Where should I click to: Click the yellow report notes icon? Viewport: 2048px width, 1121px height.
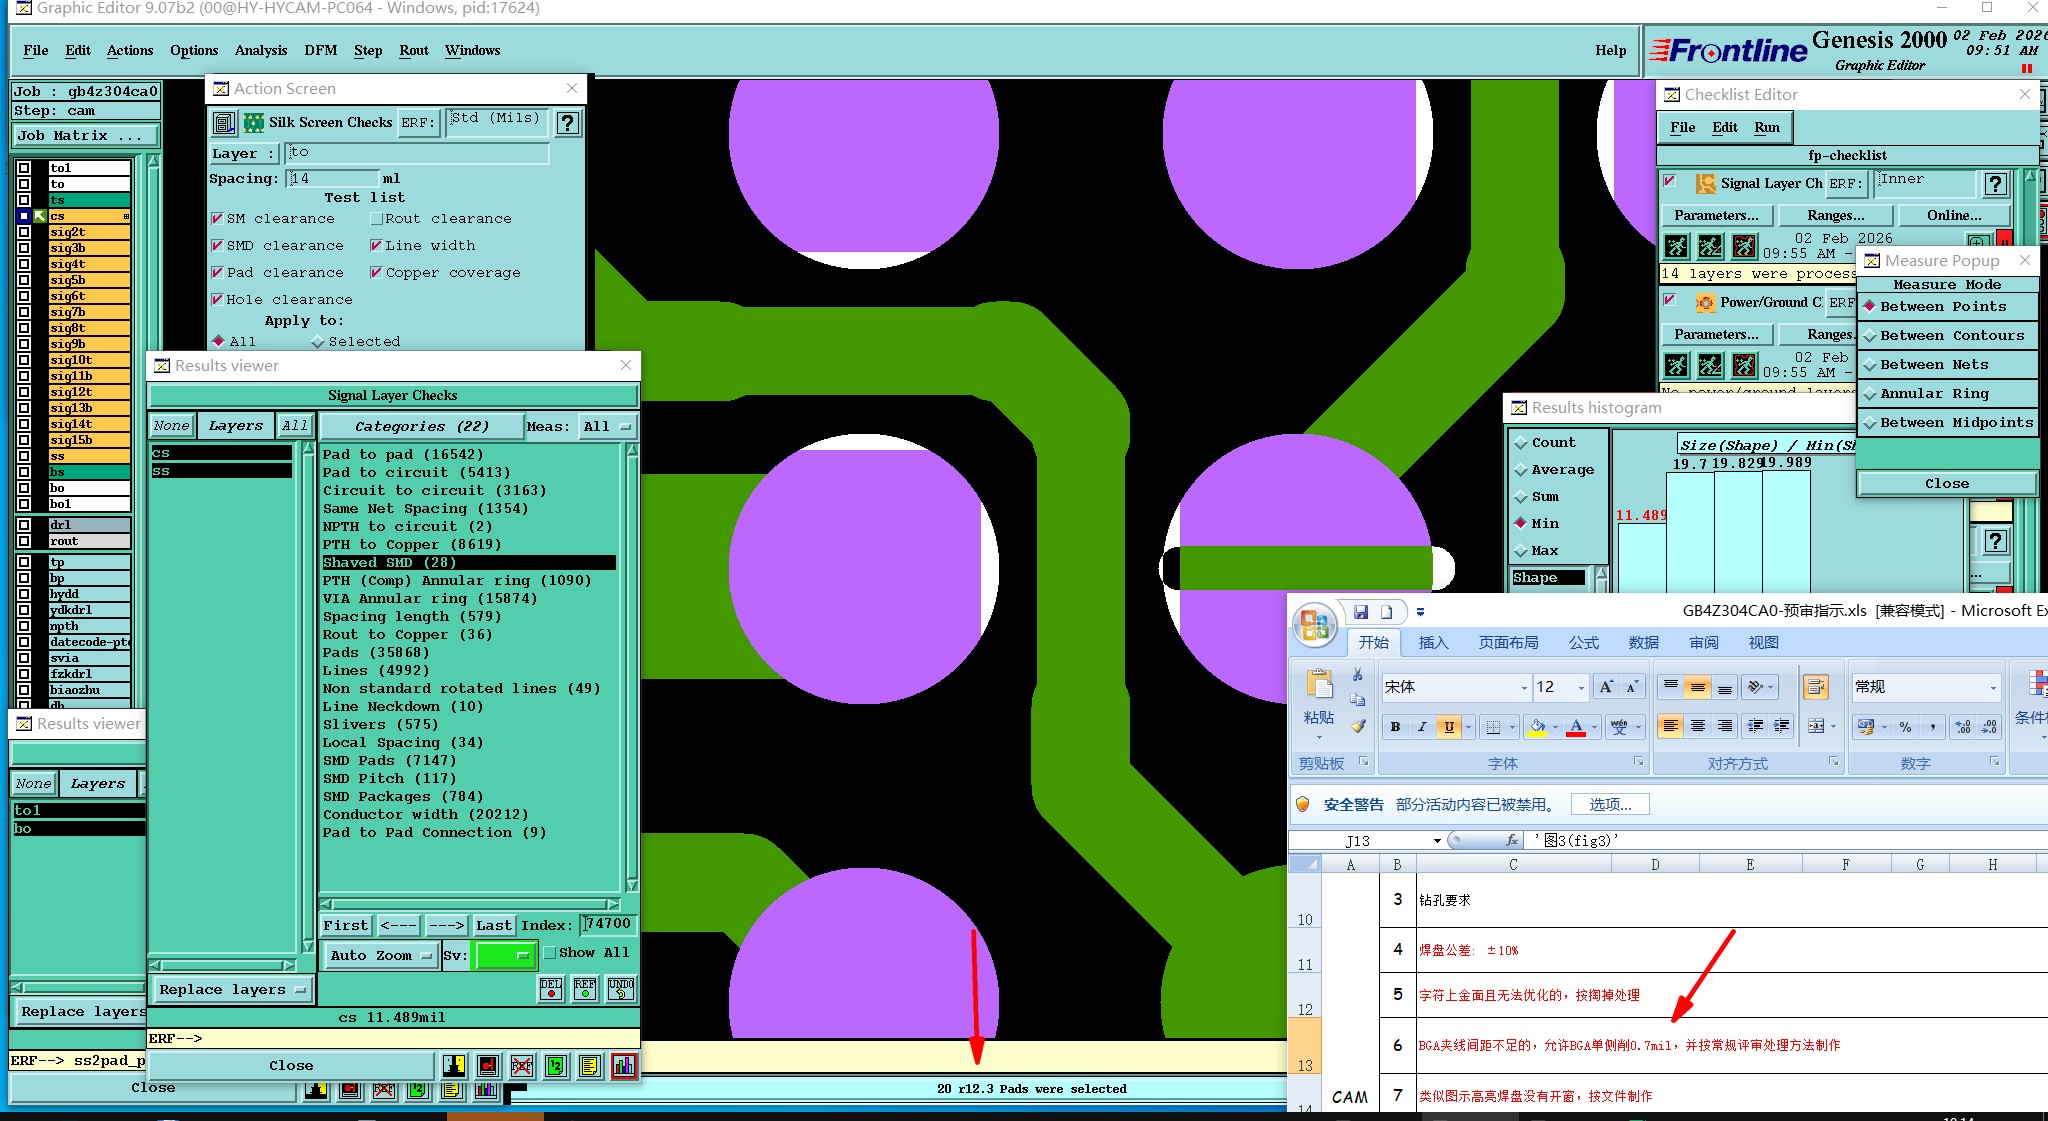[x=589, y=1066]
